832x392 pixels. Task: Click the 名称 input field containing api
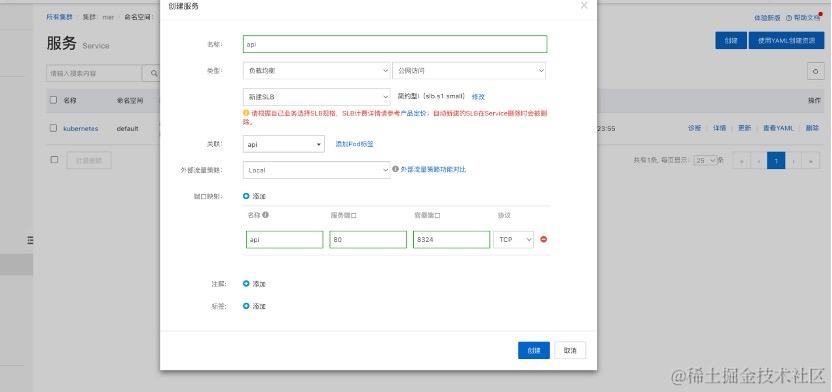[395, 44]
